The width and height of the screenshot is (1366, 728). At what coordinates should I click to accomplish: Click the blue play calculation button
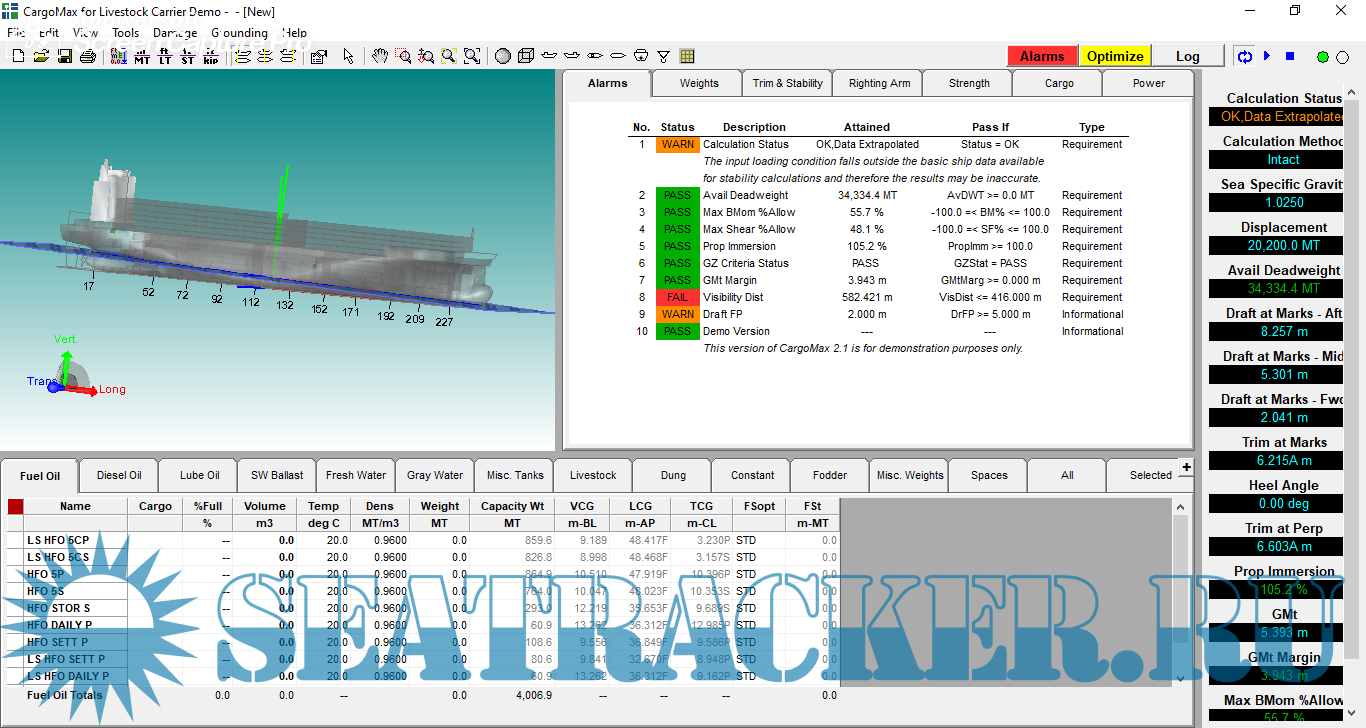pos(1267,56)
